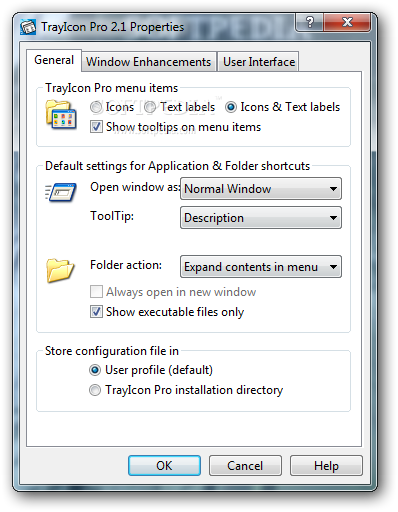The width and height of the screenshot is (398, 512).
Task: Expand the ToolTip Description dropdown
Action: click(261, 218)
